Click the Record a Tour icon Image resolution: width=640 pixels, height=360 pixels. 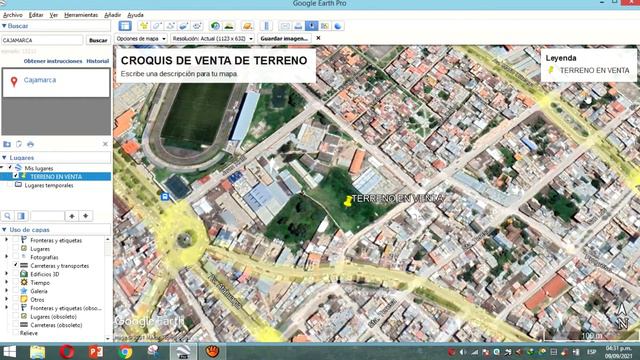pos(197,26)
